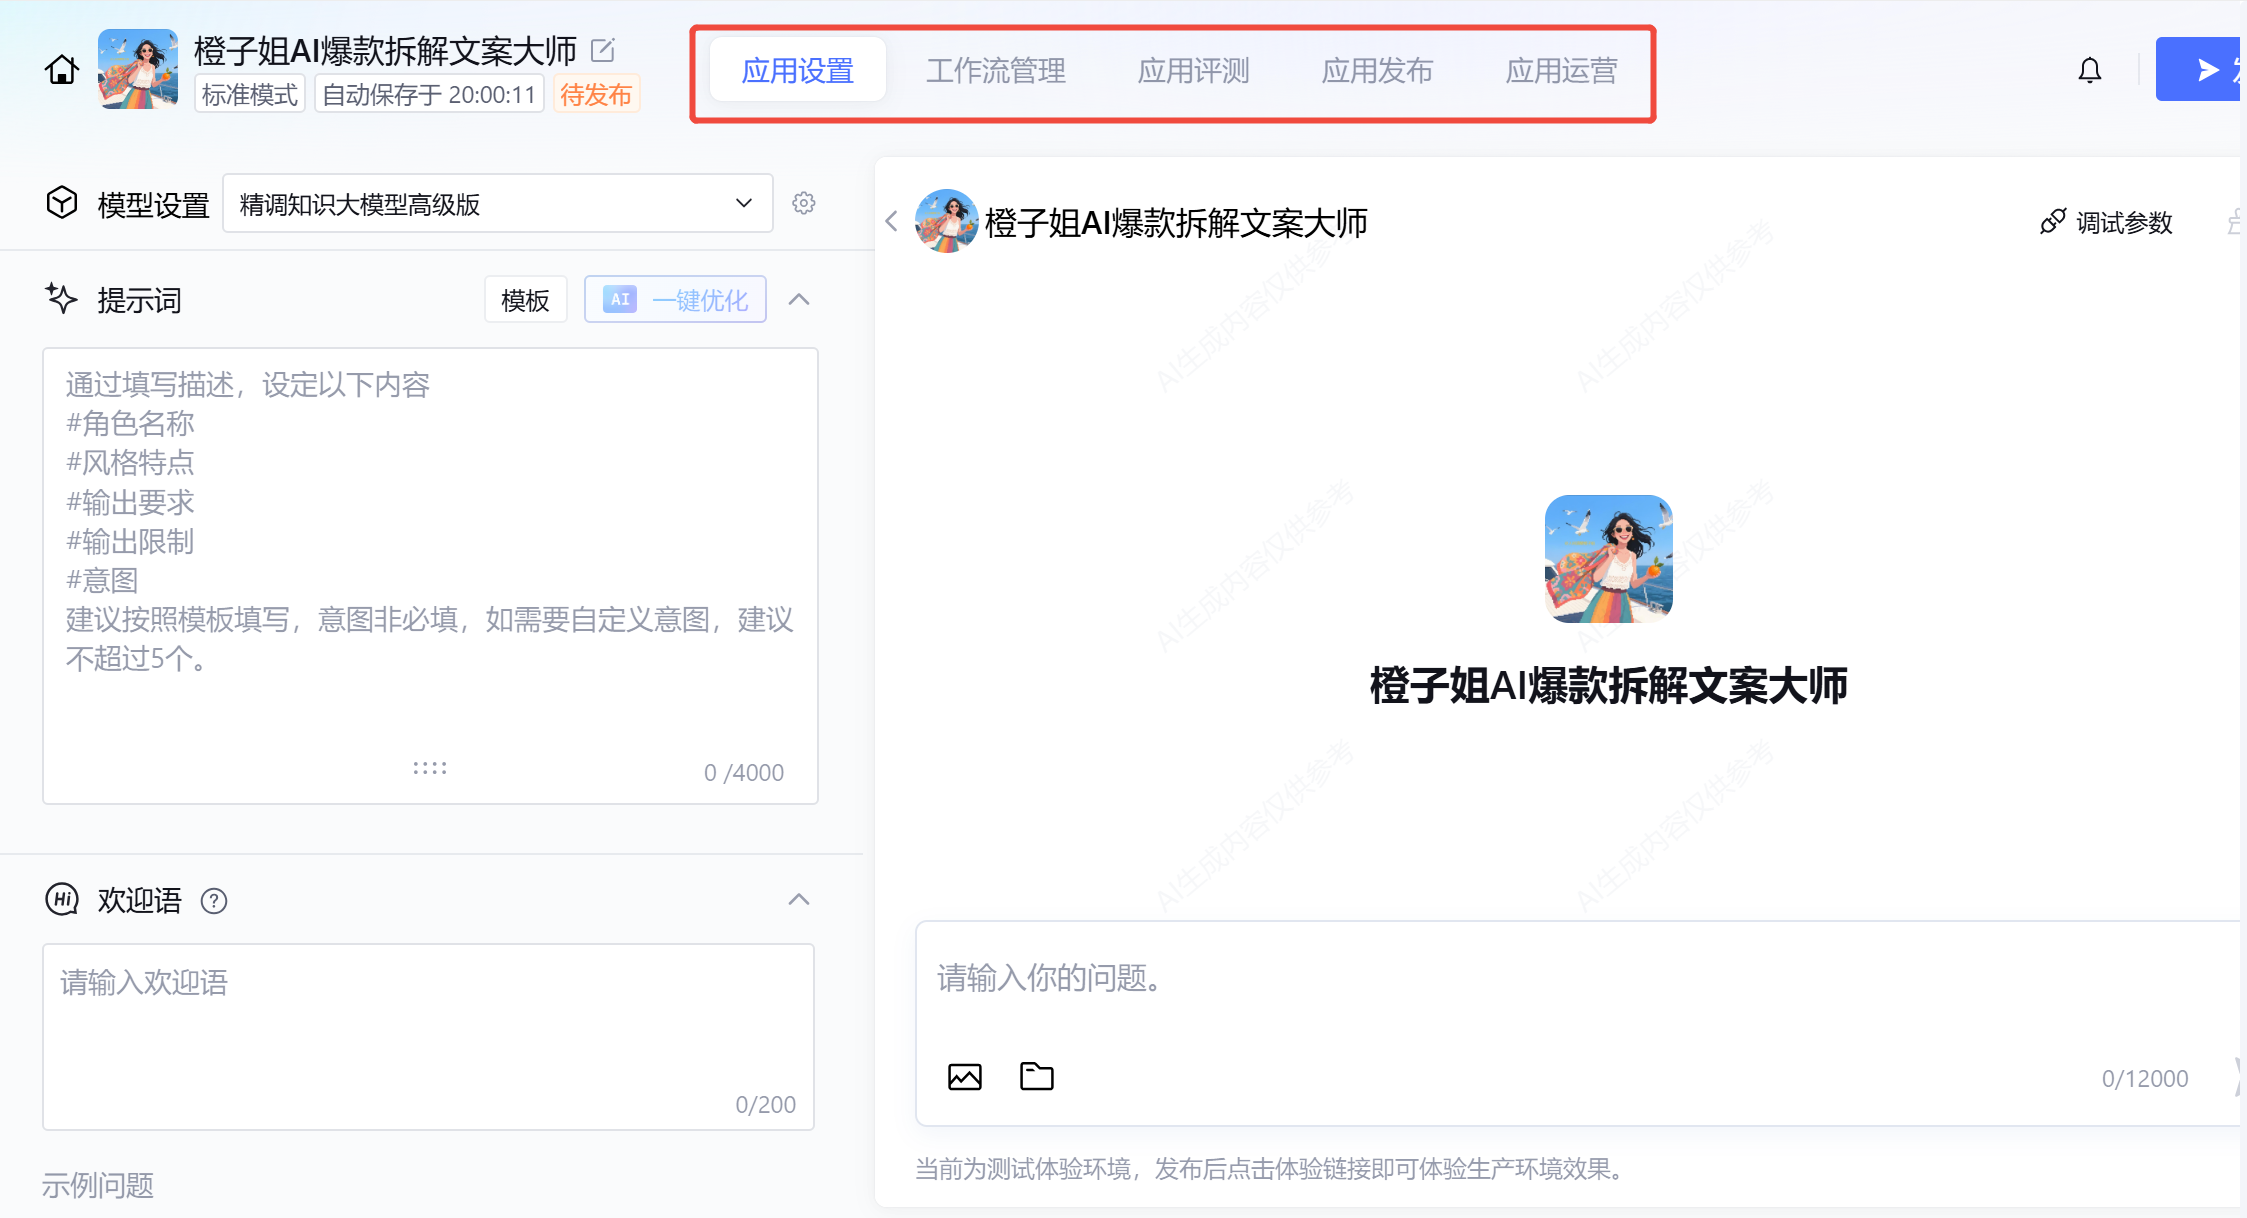Collapse preview panel with left arrow
This screenshot has width=2247, height=1218.
click(x=892, y=221)
